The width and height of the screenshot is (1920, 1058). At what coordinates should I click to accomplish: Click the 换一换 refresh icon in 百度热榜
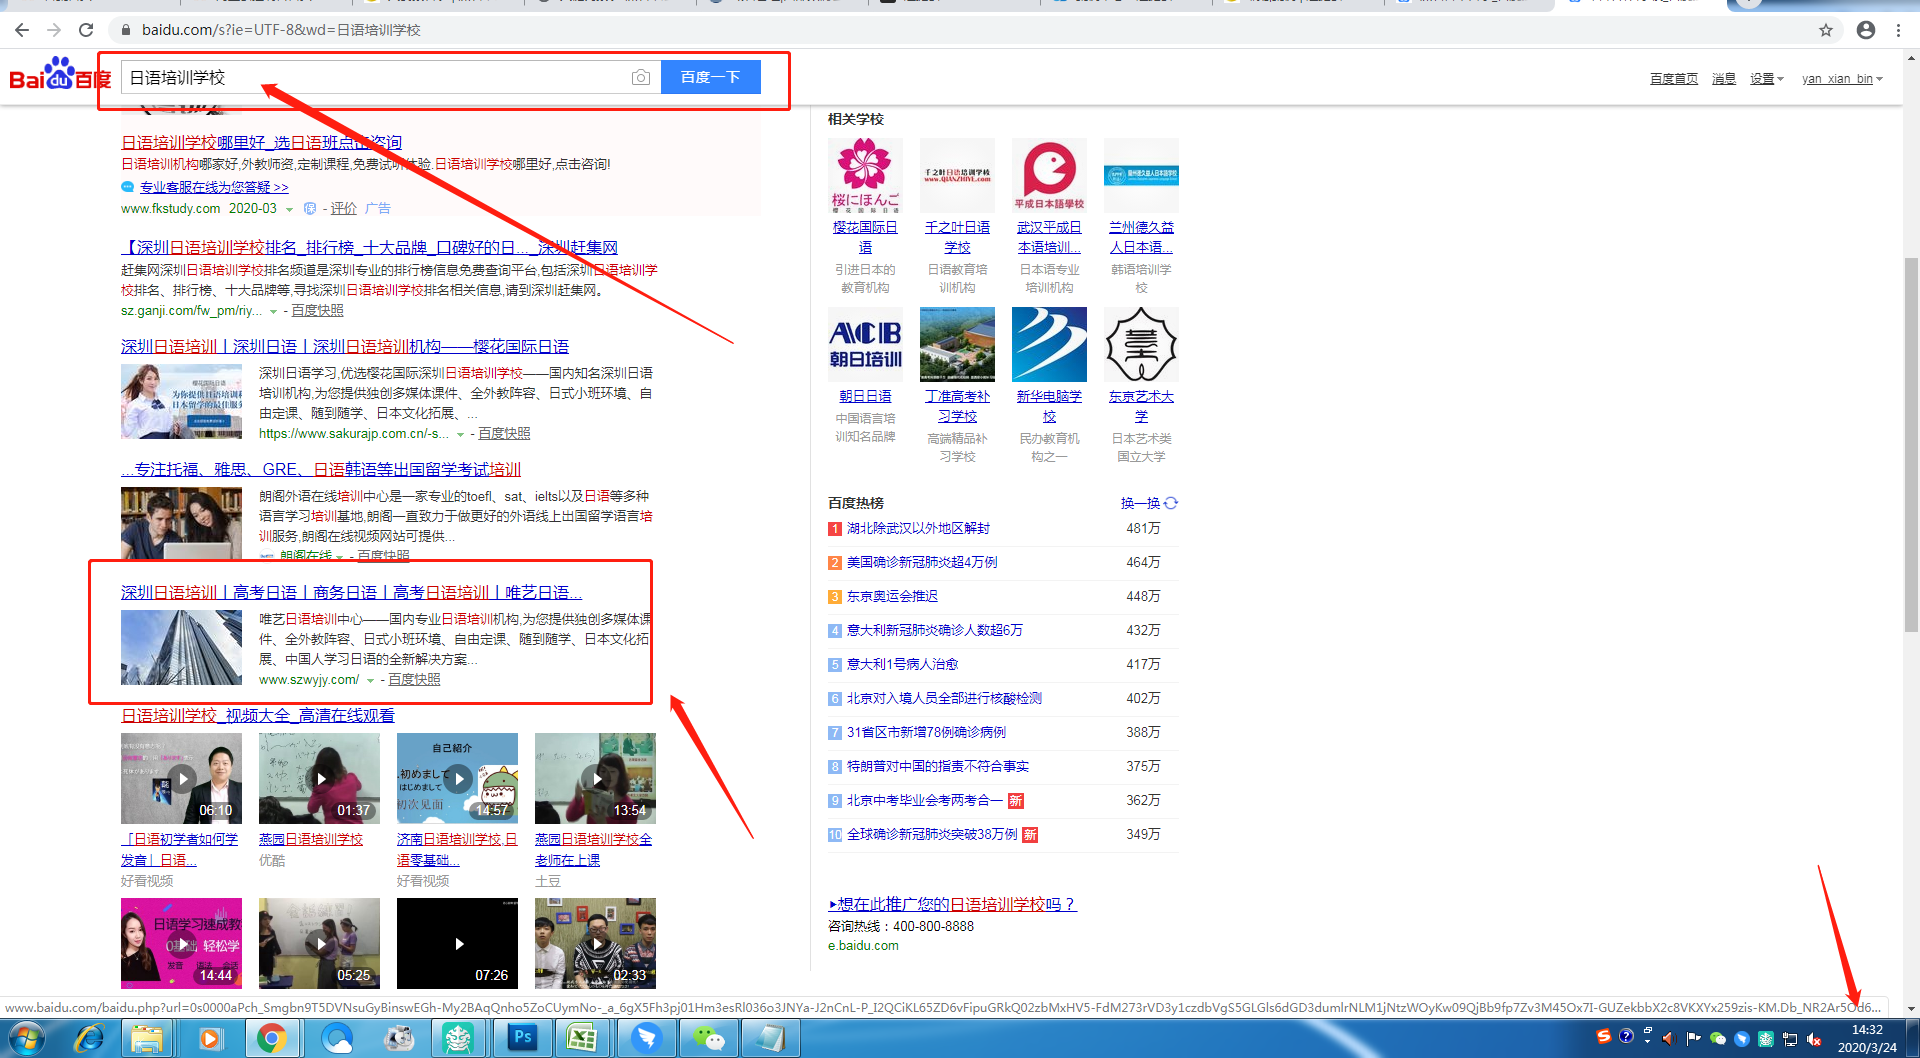pyautogui.click(x=1171, y=503)
